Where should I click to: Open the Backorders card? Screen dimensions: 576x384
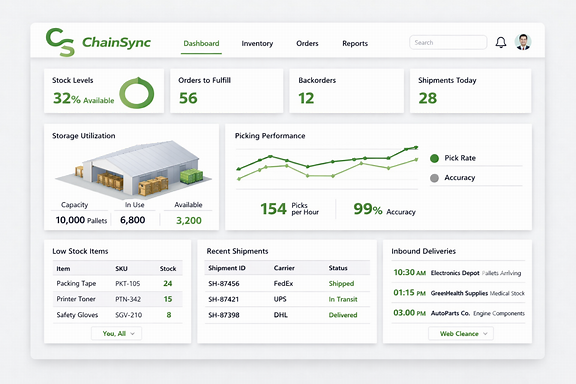pos(346,91)
